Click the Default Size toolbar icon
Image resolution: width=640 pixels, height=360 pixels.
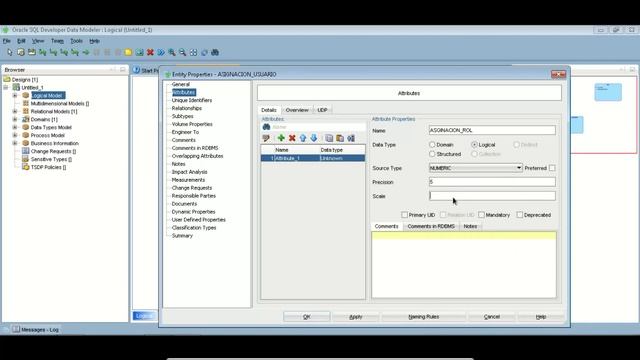(204, 52)
